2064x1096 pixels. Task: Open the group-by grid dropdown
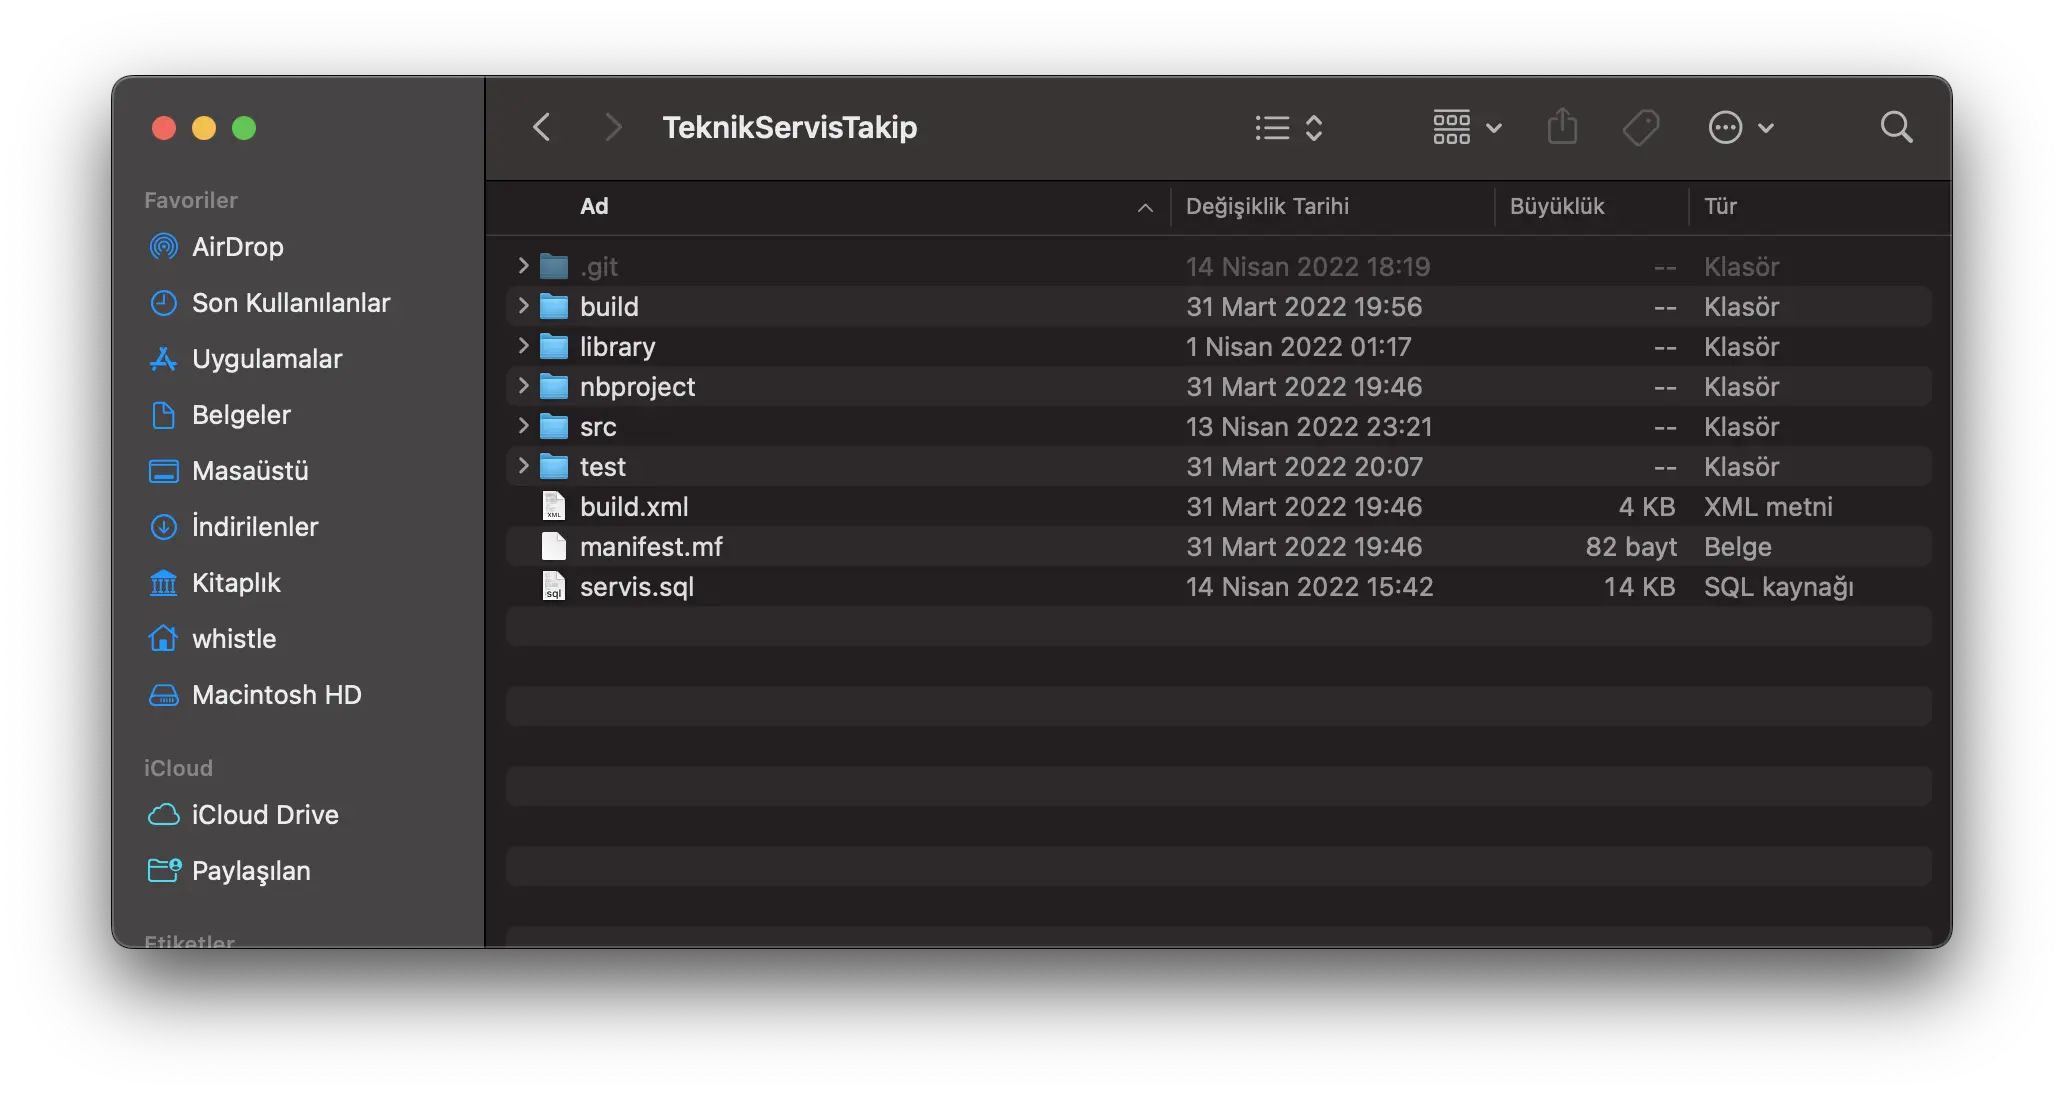[1467, 127]
